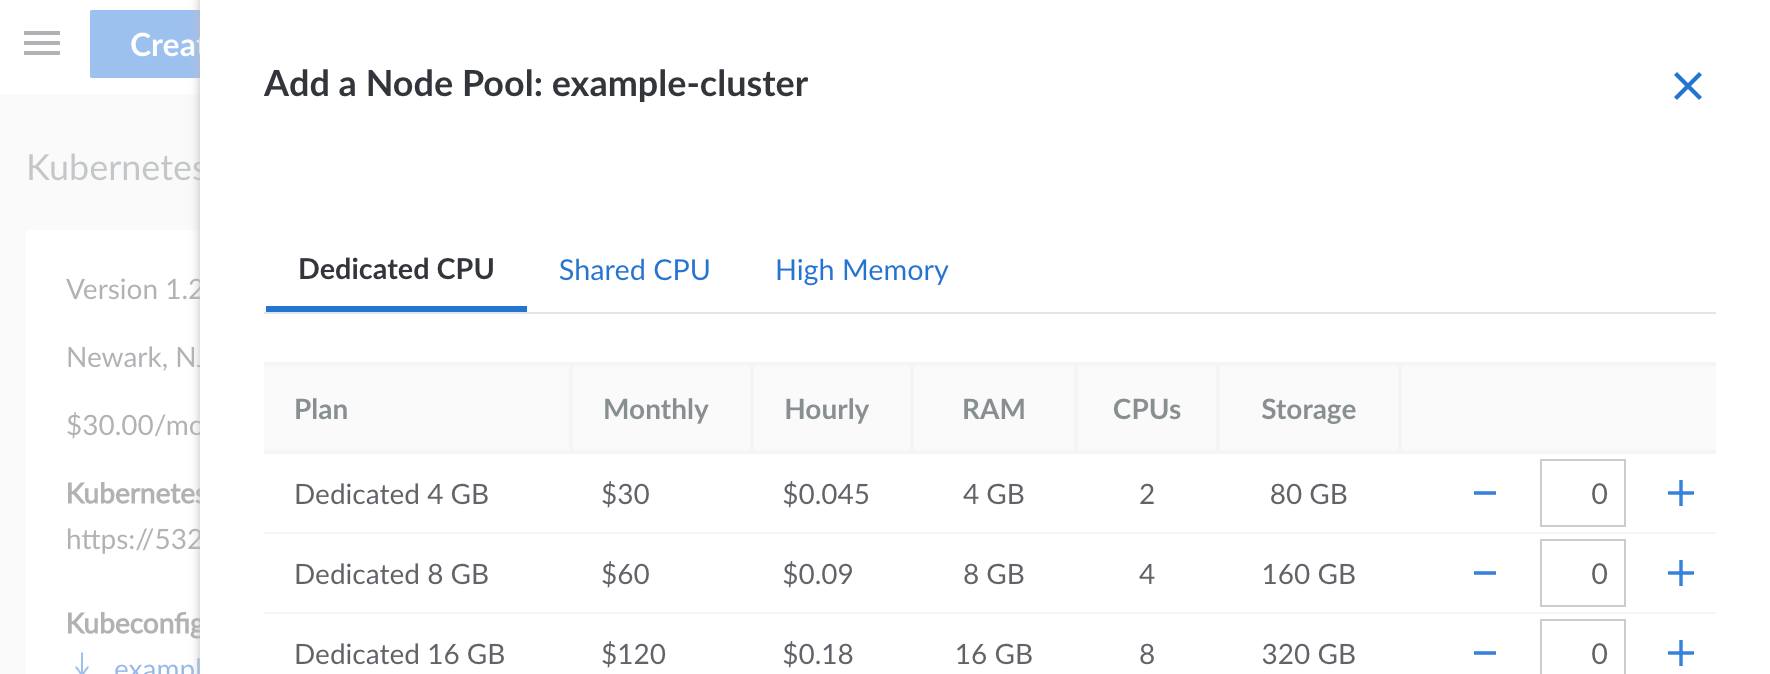This screenshot has height=674, width=1770.
Task: Switch to the Shared CPU tab
Action: 634,270
